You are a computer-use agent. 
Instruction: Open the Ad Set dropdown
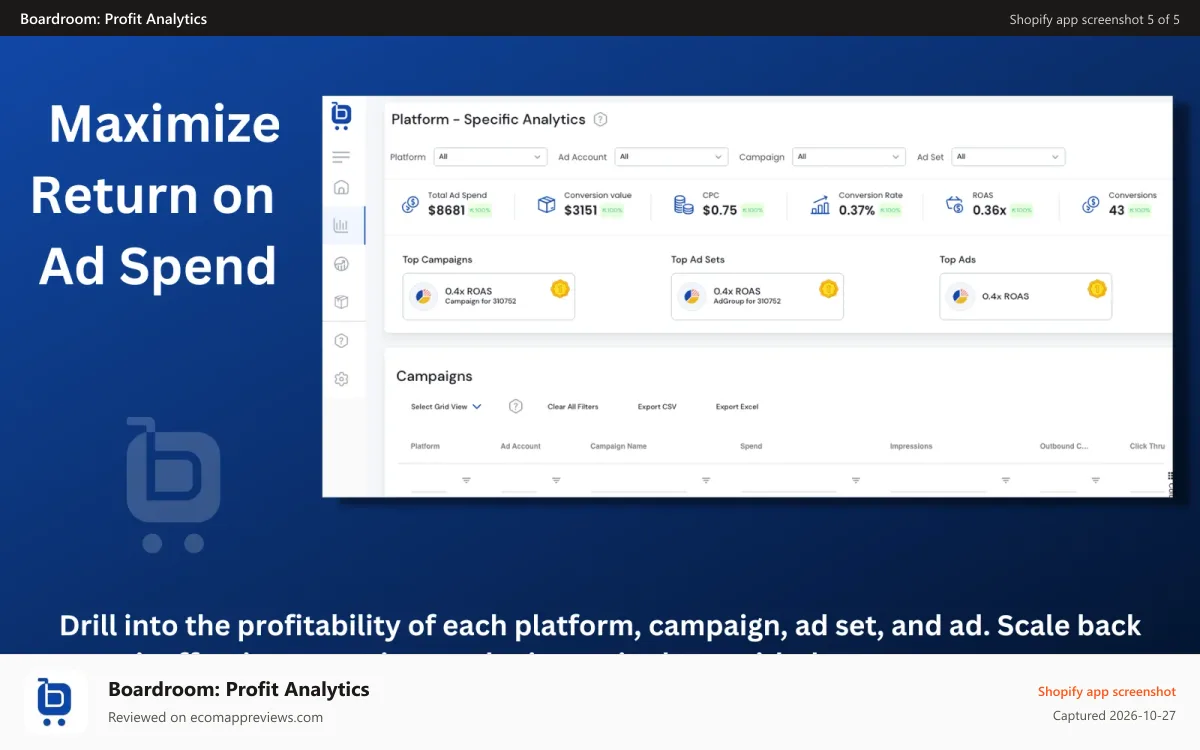[x=1008, y=157]
